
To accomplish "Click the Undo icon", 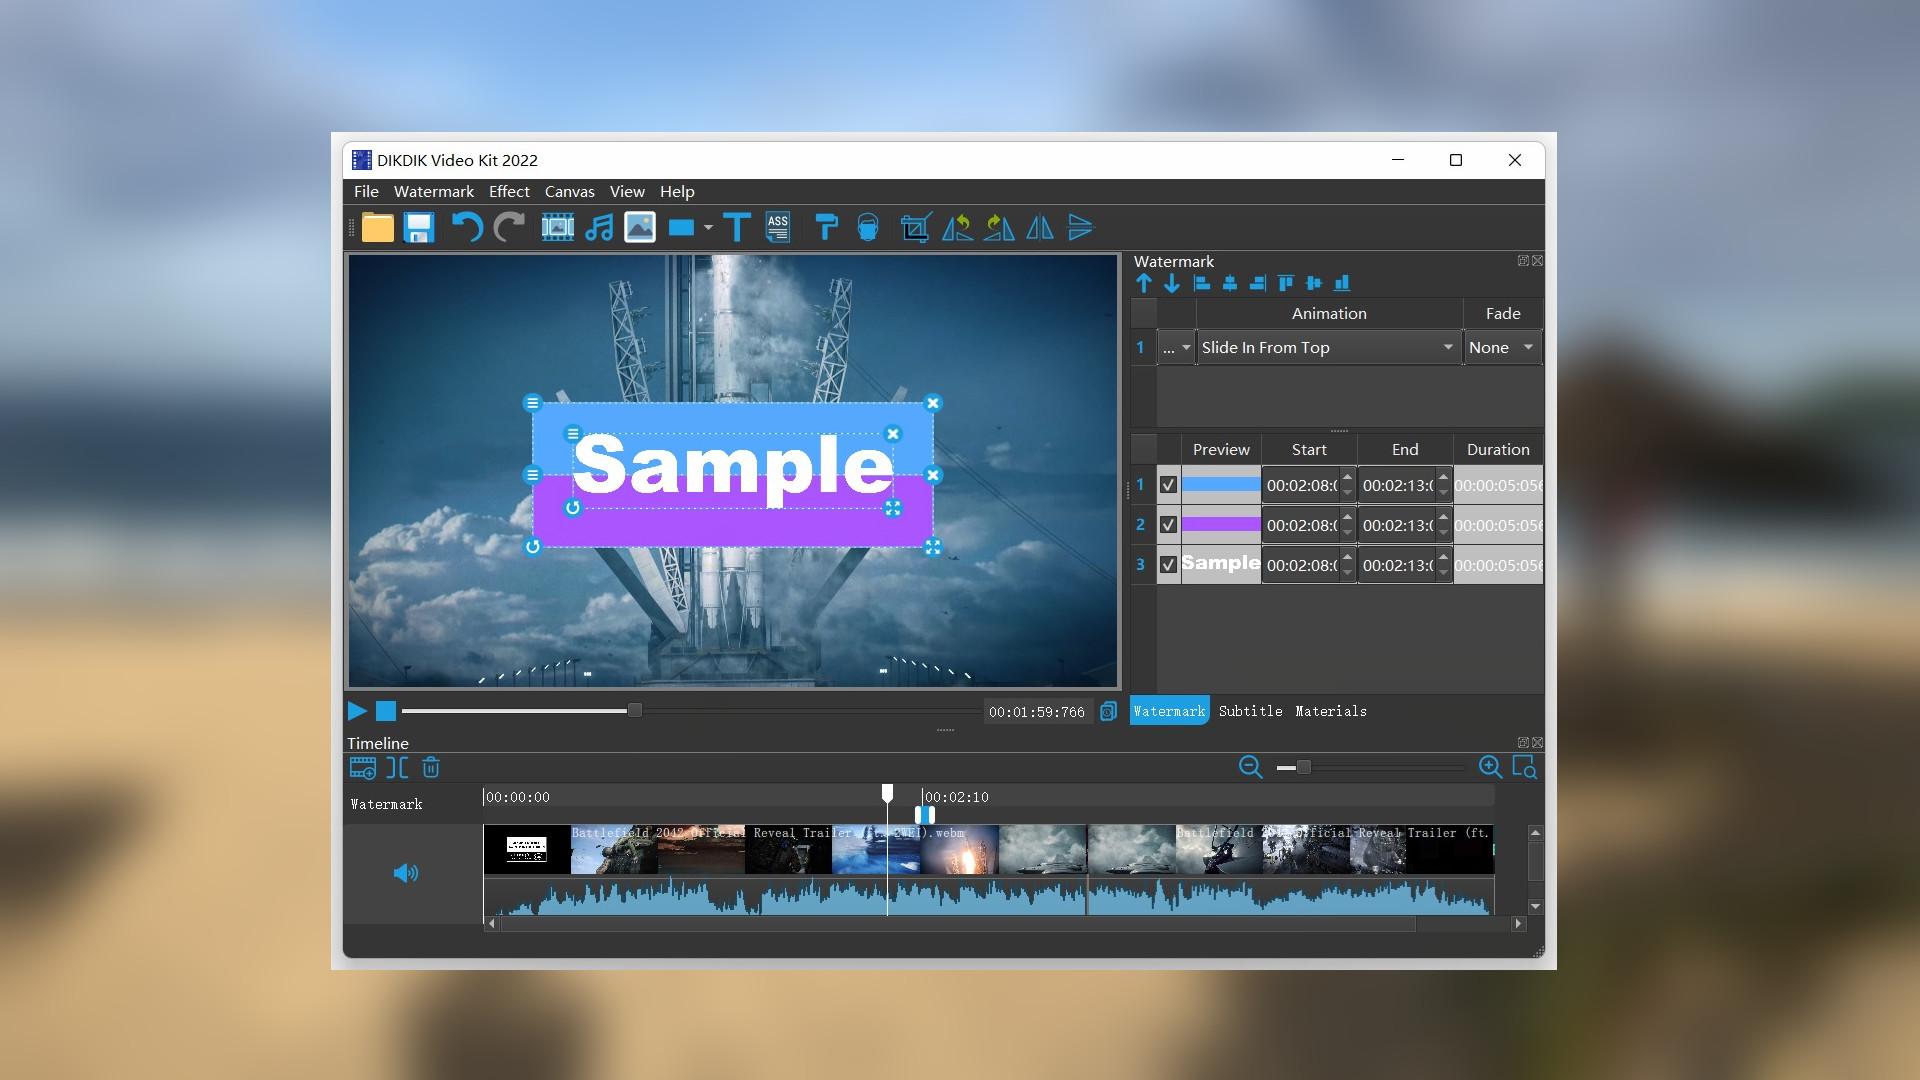I will [466, 228].
